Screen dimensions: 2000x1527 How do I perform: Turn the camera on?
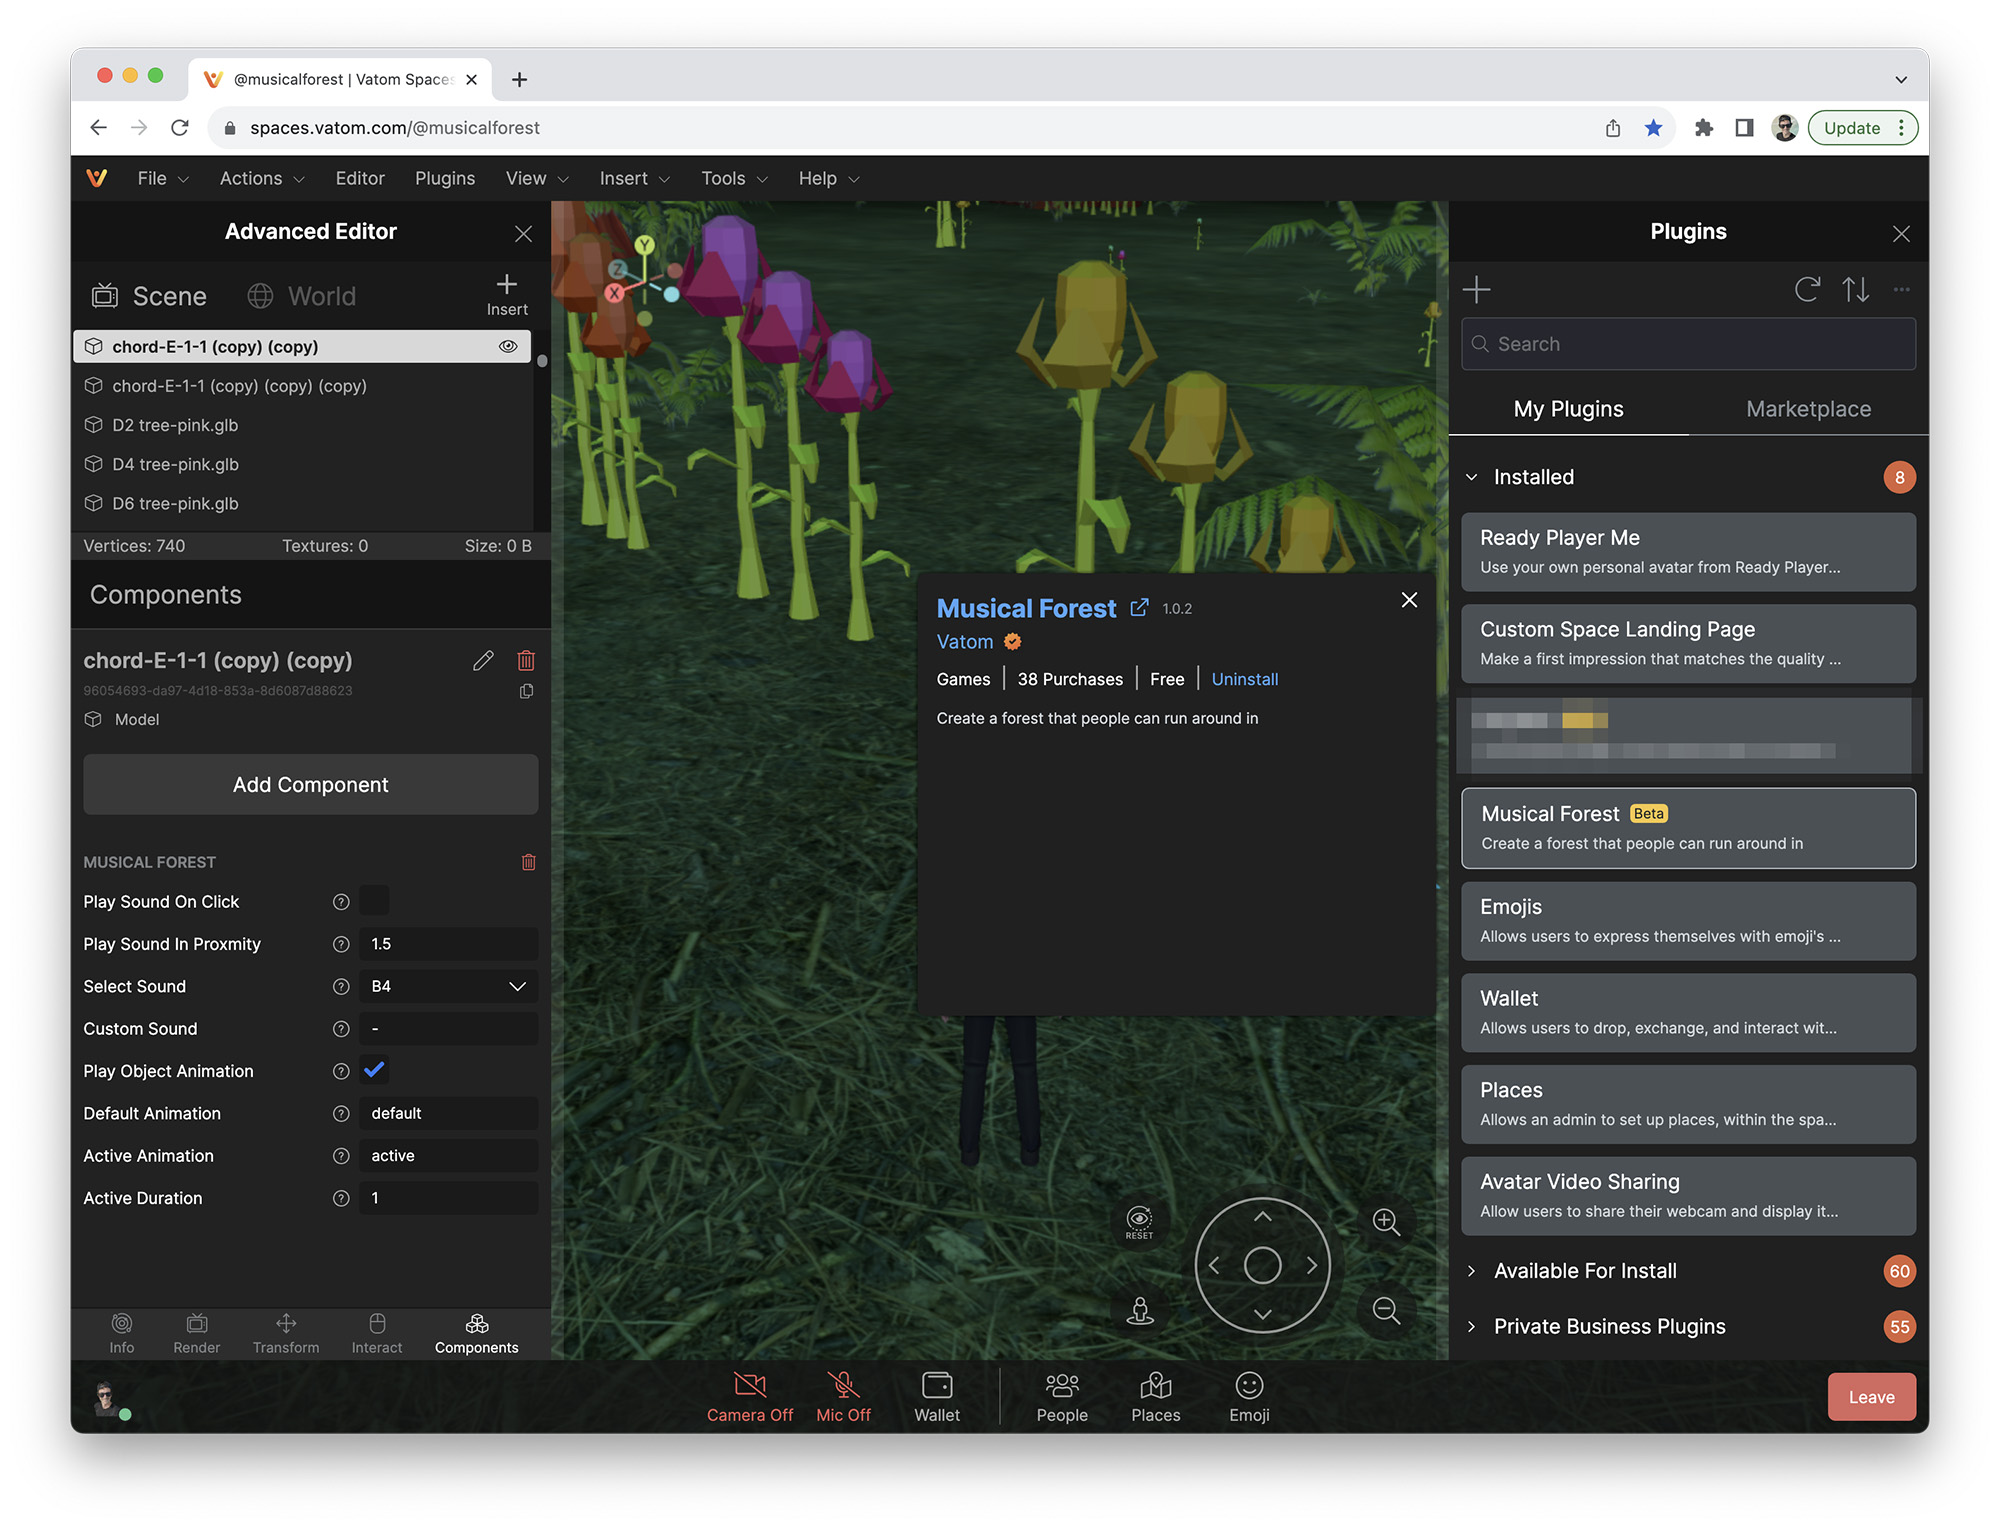[750, 1397]
